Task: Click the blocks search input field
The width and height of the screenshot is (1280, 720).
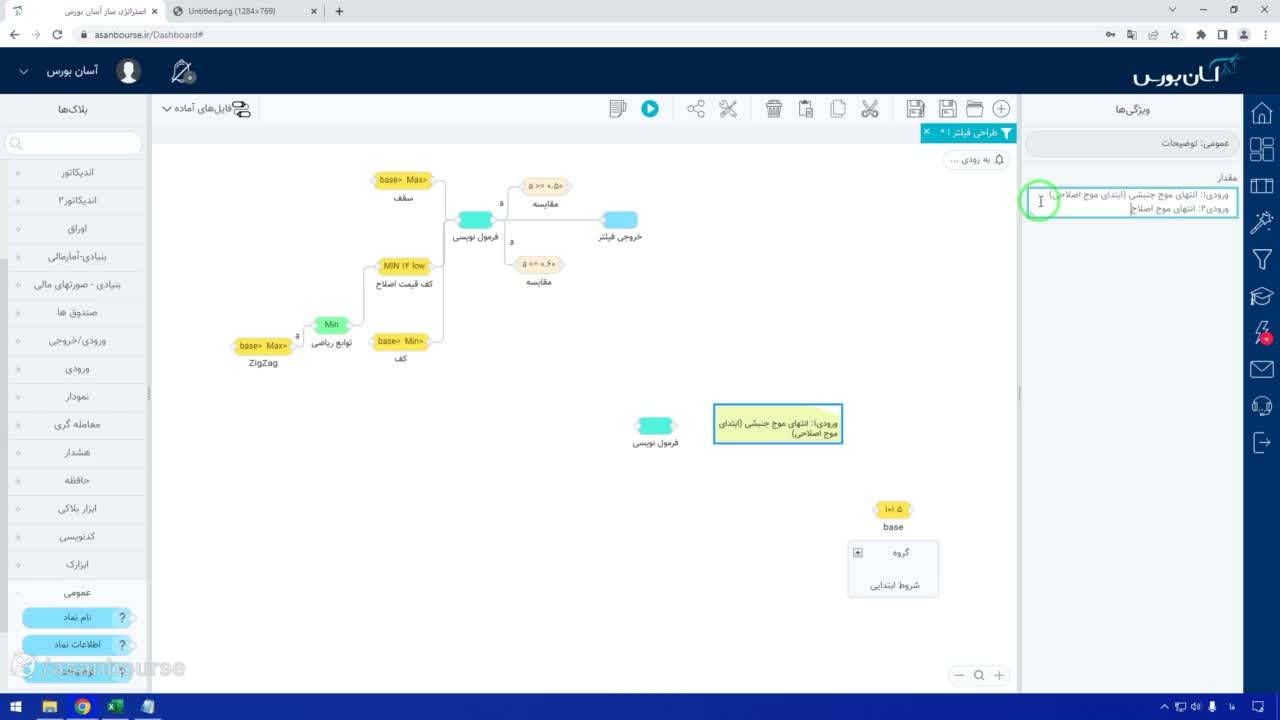Action: point(74,144)
